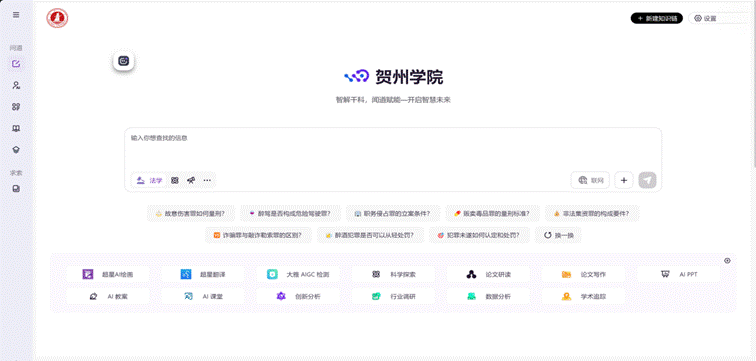Open 创新分析 tool
Viewport: 756px width, 361px height.
(x=297, y=296)
